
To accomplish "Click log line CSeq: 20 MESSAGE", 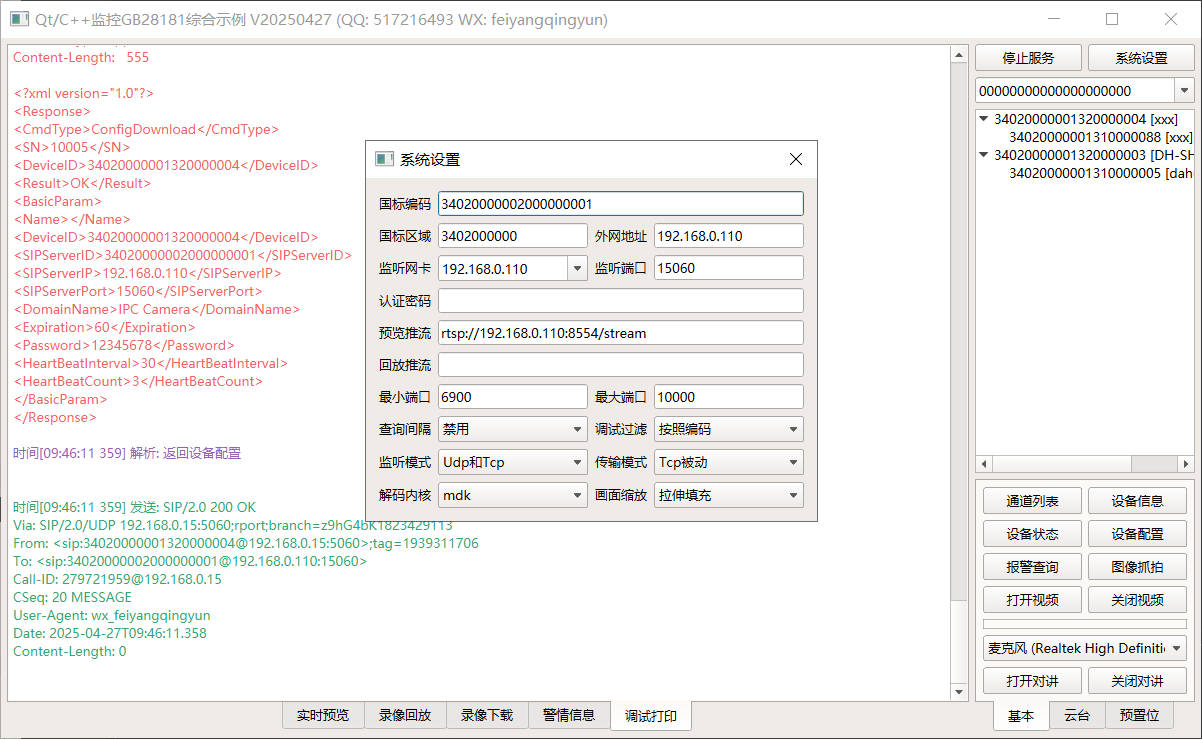I will (72, 597).
